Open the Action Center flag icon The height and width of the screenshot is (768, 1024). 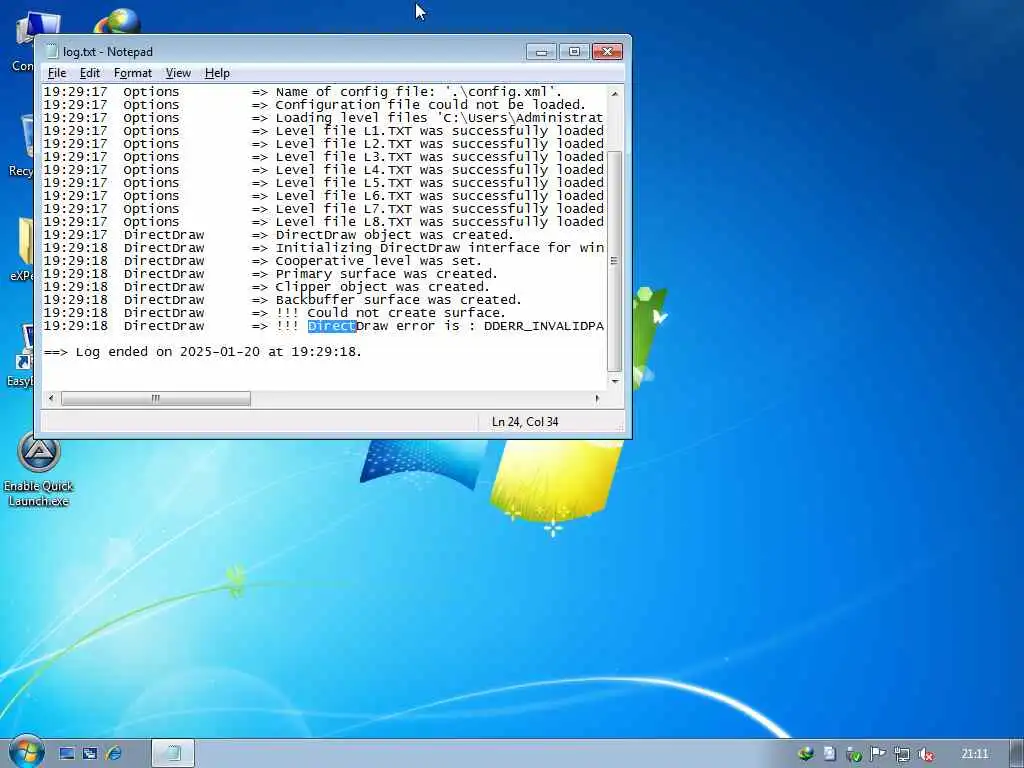click(x=878, y=754)
